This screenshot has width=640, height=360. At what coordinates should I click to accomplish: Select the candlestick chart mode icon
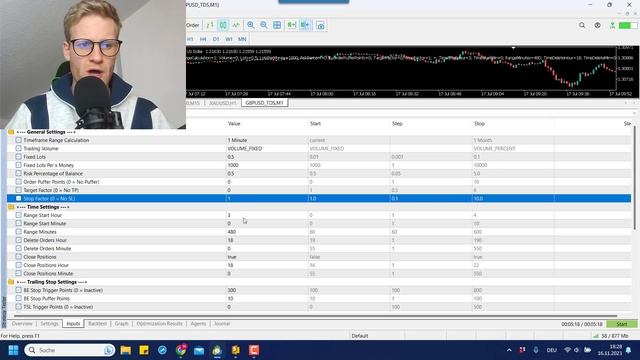223,25
